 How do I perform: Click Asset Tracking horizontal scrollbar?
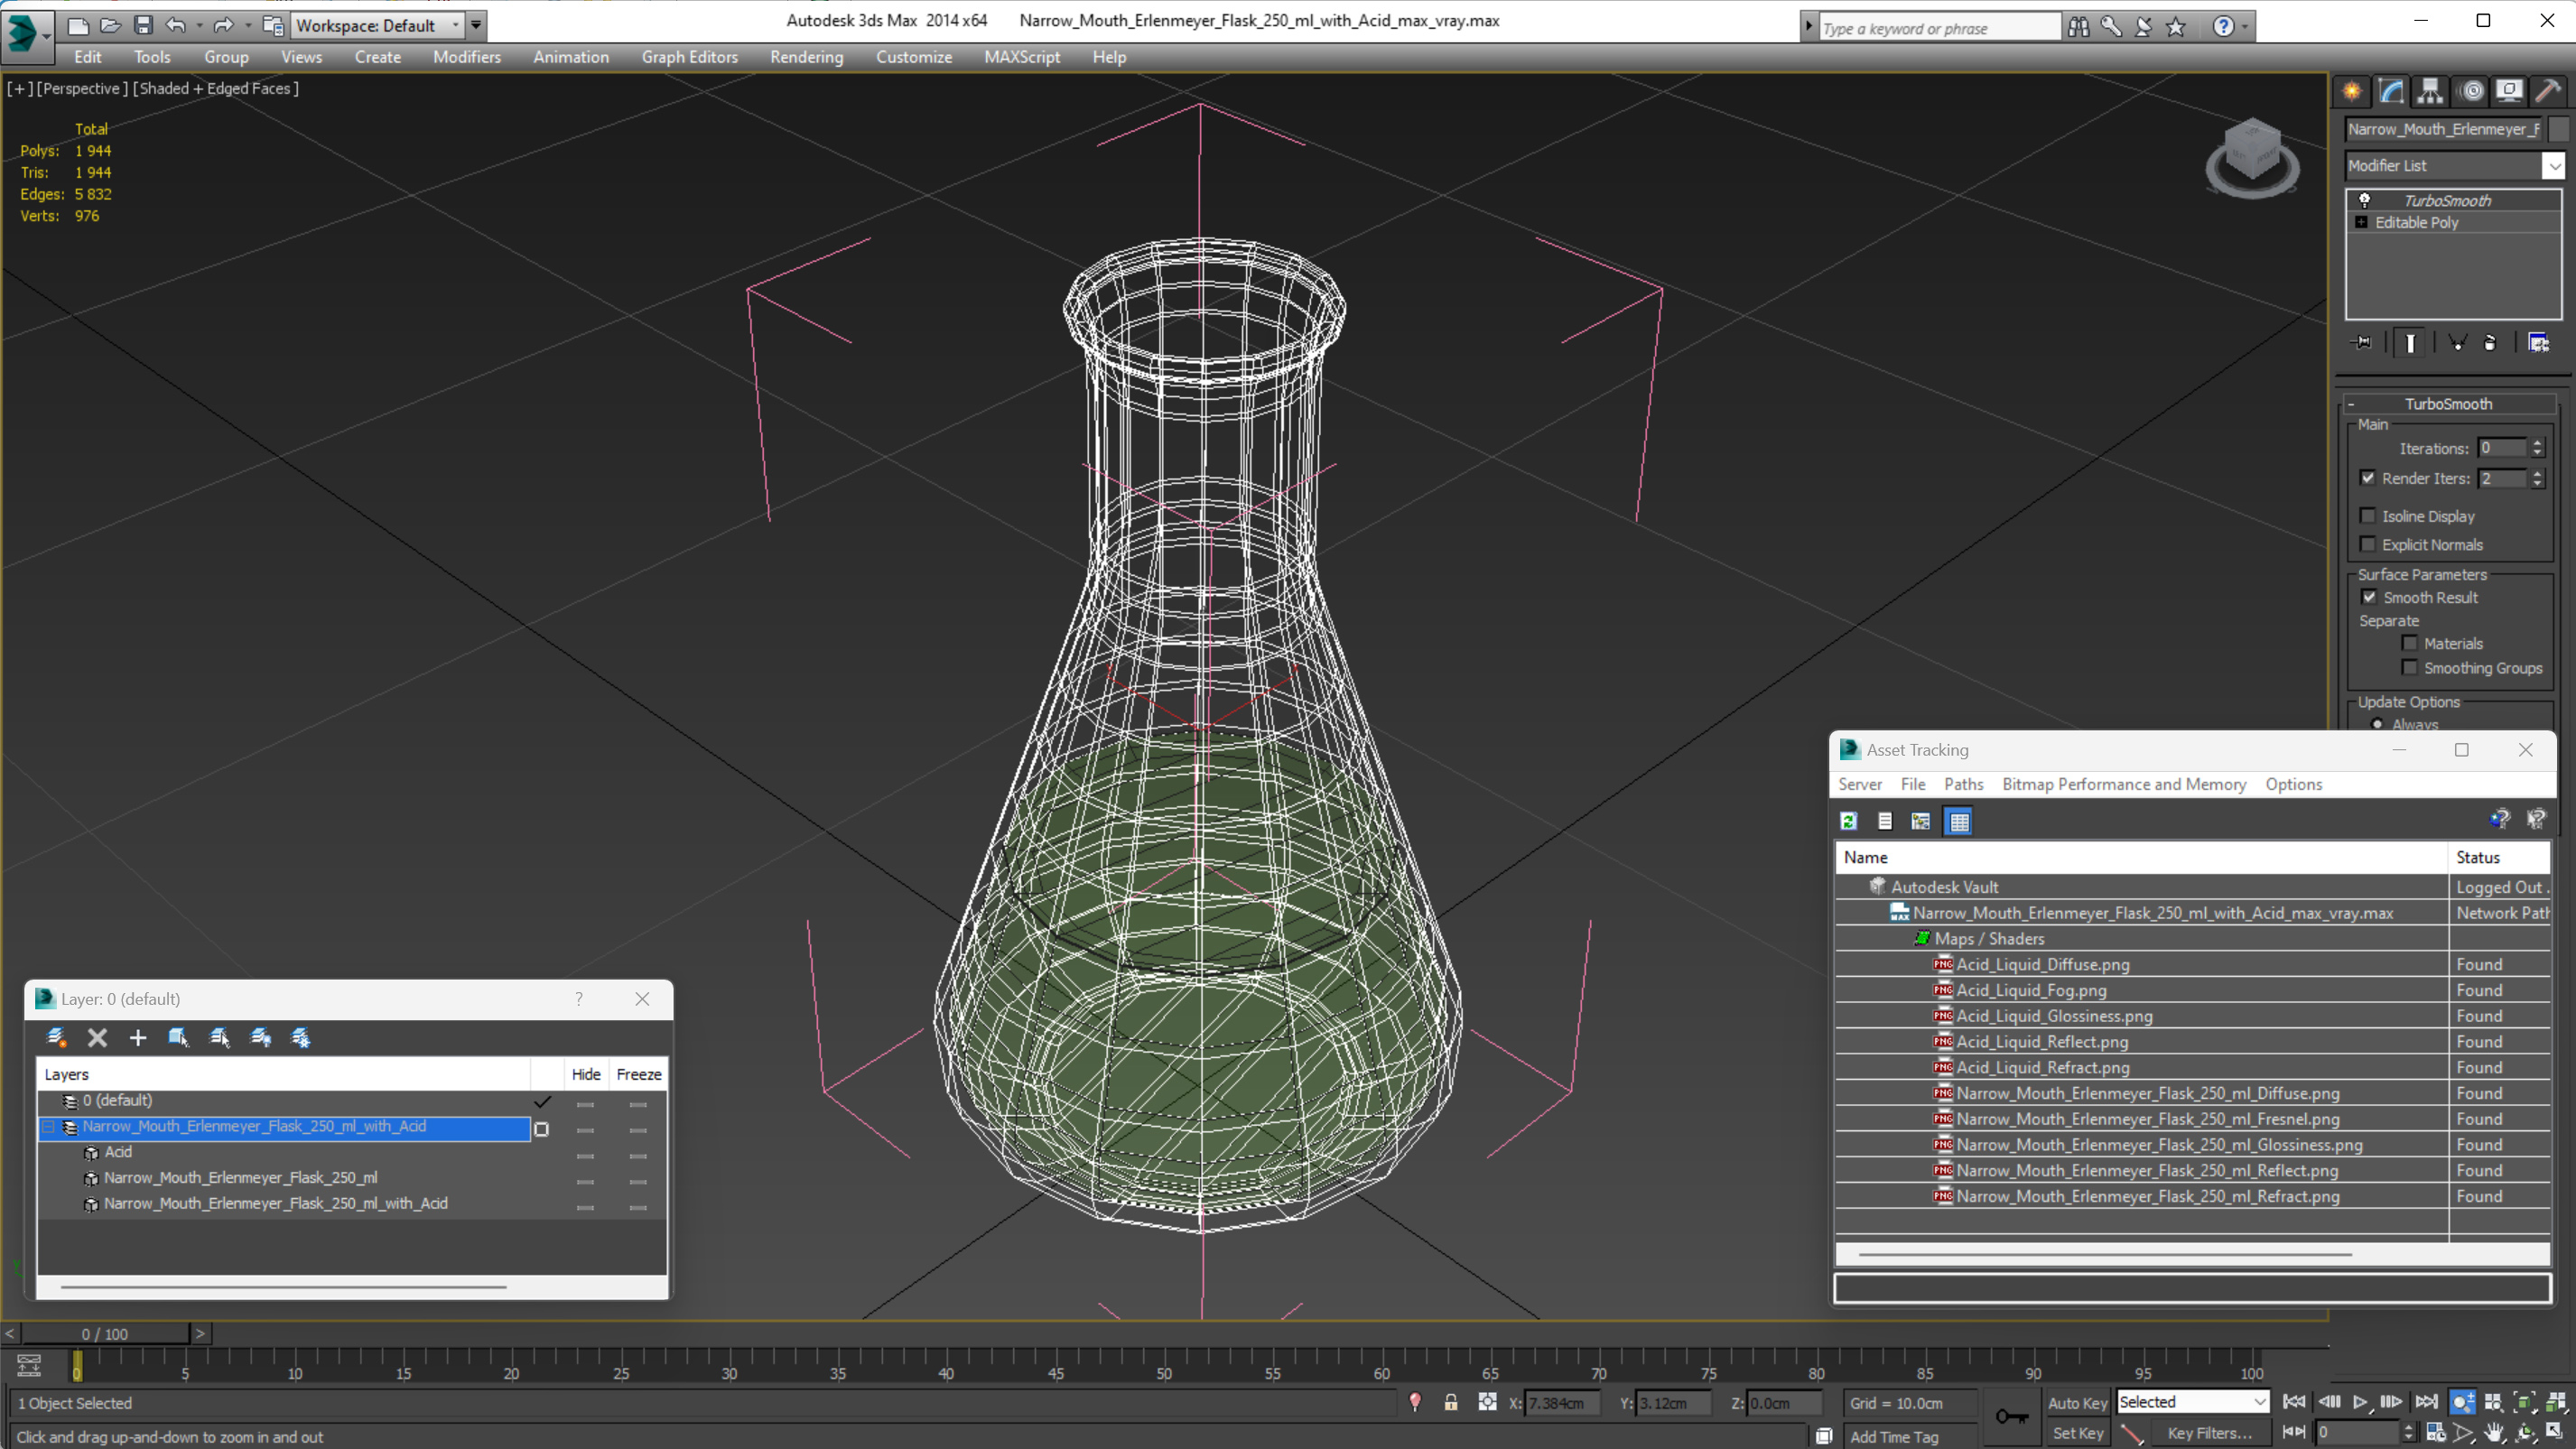(x=2104, y=1253)
